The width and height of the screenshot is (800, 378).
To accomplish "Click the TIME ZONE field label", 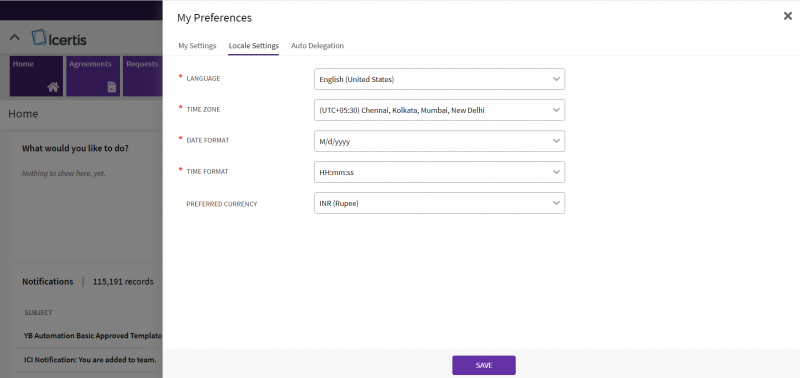I will coord(203,109).
